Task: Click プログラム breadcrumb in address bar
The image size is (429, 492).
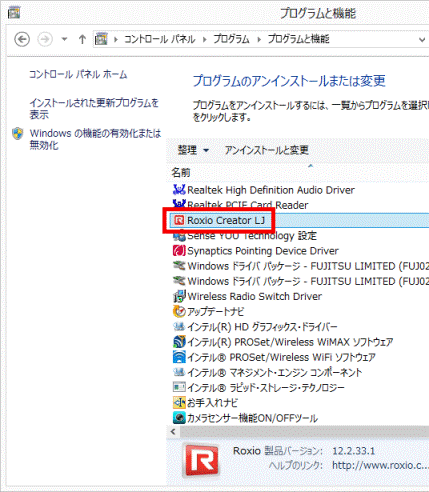Action: 231,39
